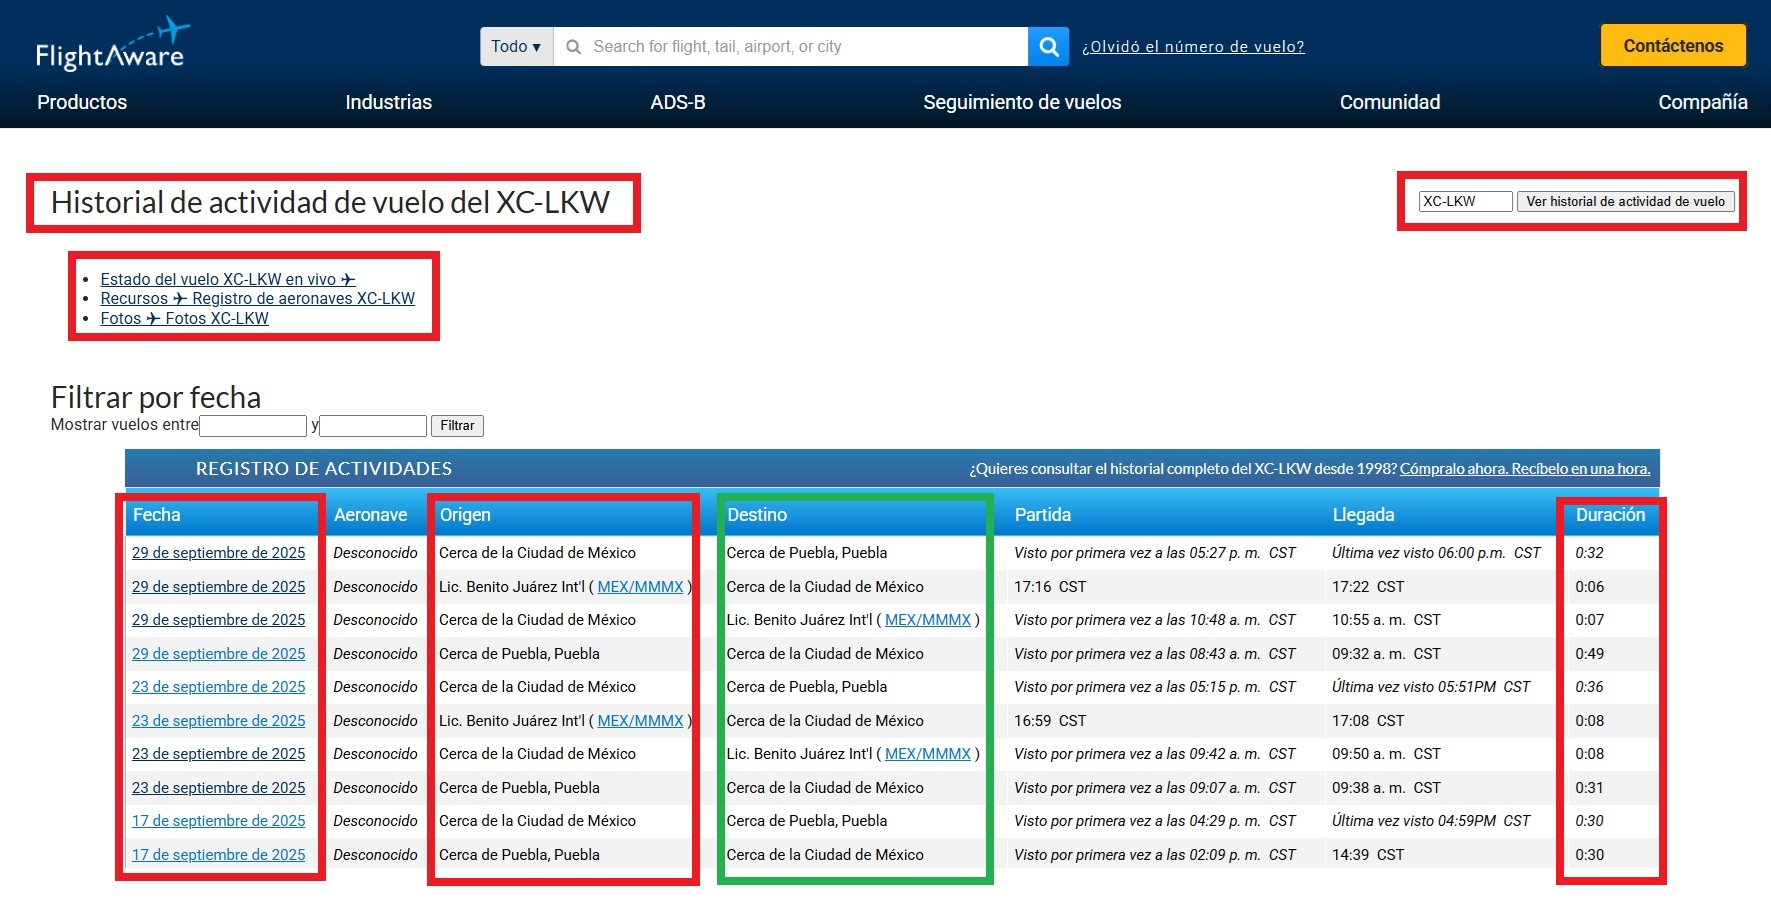Open Estado del vuelo XC-LKW en vivo link
This screenshot has width=1771, height=907.
(227, 280)
